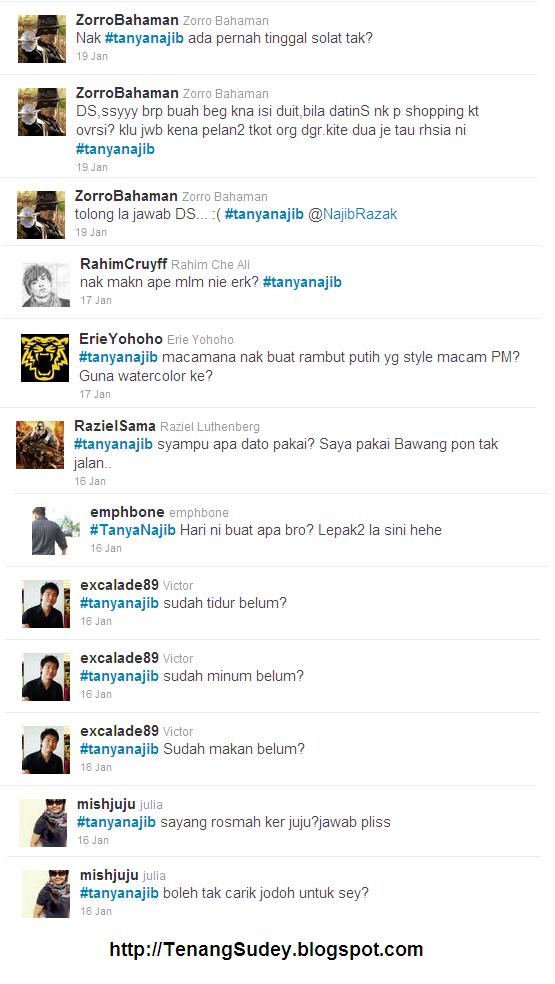Click the emphbone username
The width and height of the screenshot is (555, 984).
127,512
